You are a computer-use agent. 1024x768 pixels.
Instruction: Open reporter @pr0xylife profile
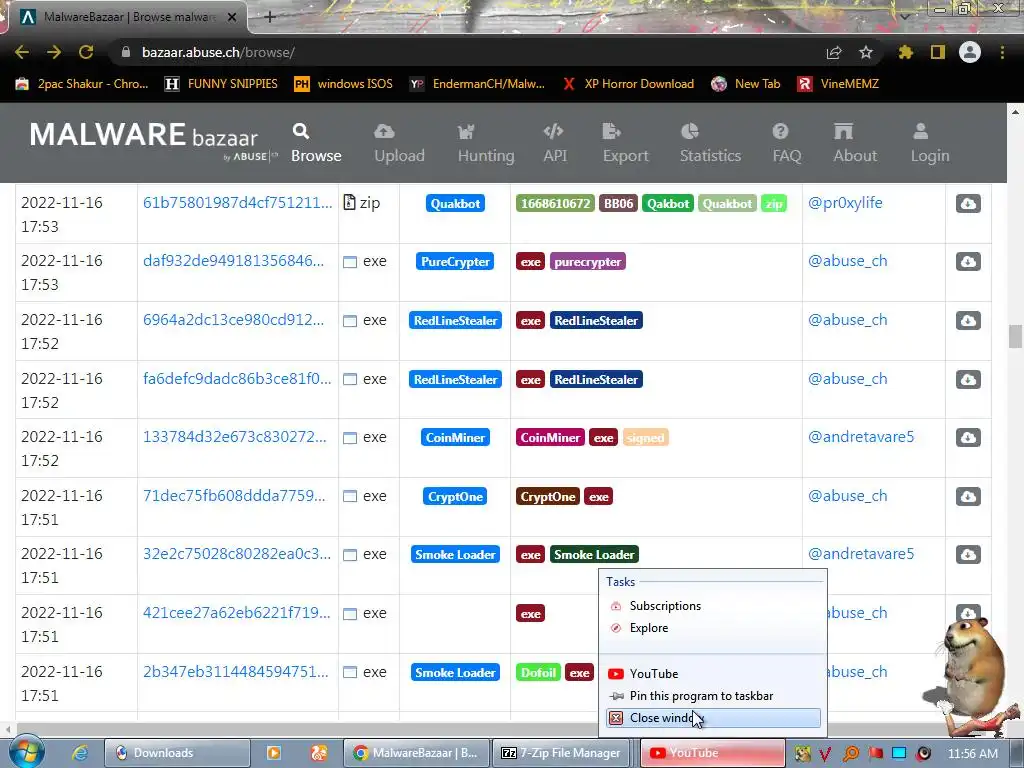(x=845, y=203)
